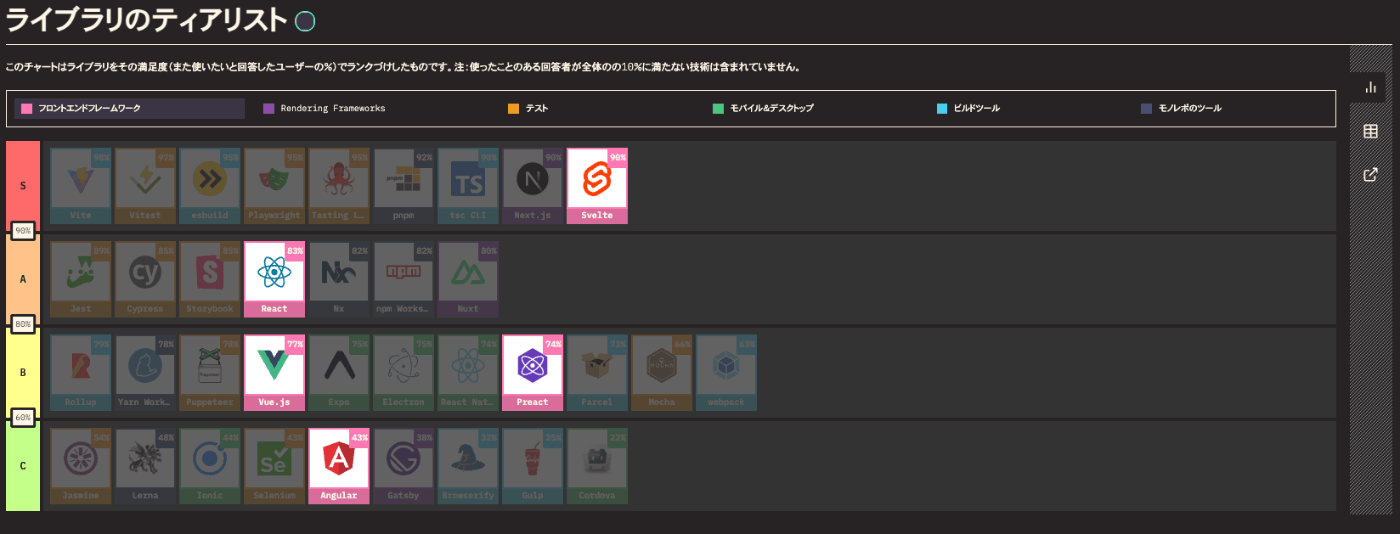Select the Mocha tile

(662, 373)
